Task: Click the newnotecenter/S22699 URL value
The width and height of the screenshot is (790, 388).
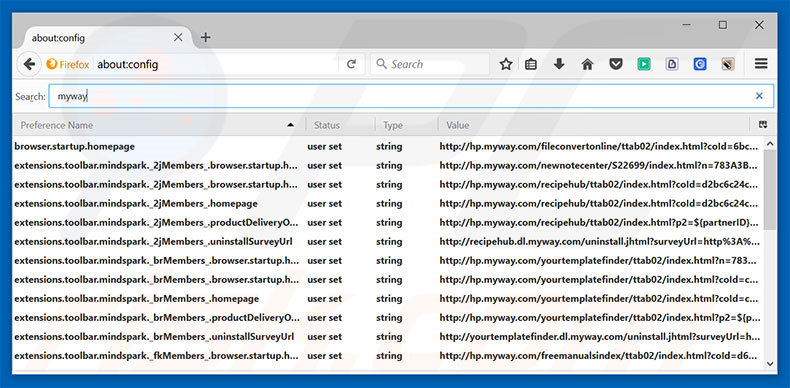Action: pos(599,166)
